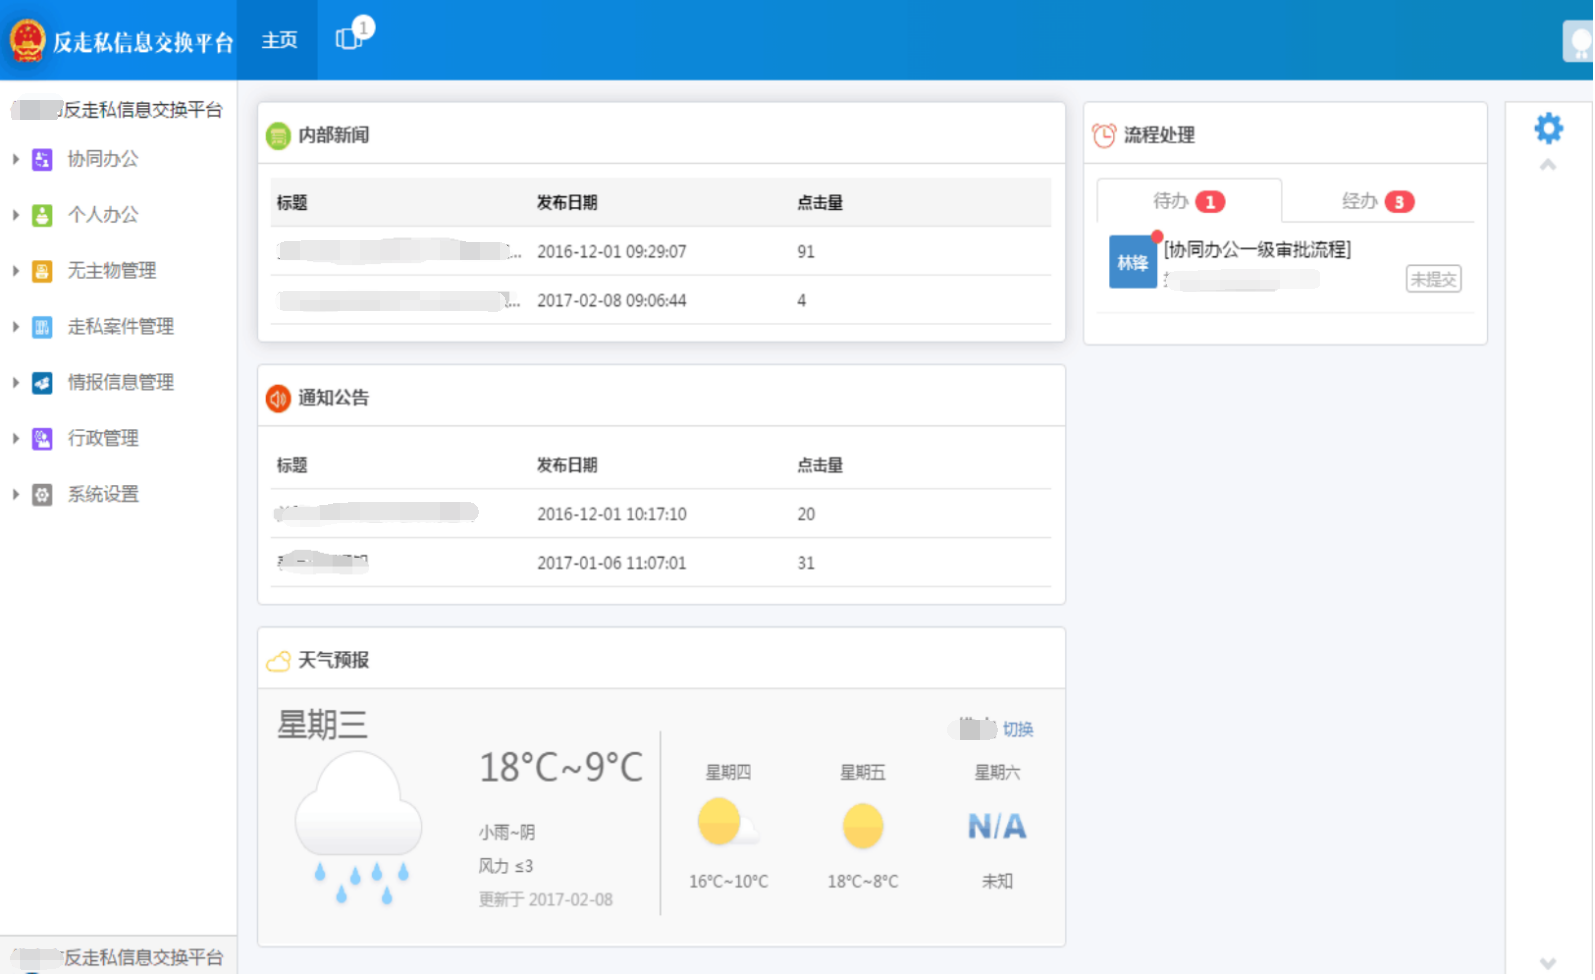
Task: Click the 协同办公 sidebar icon
Action: [42, 160]
